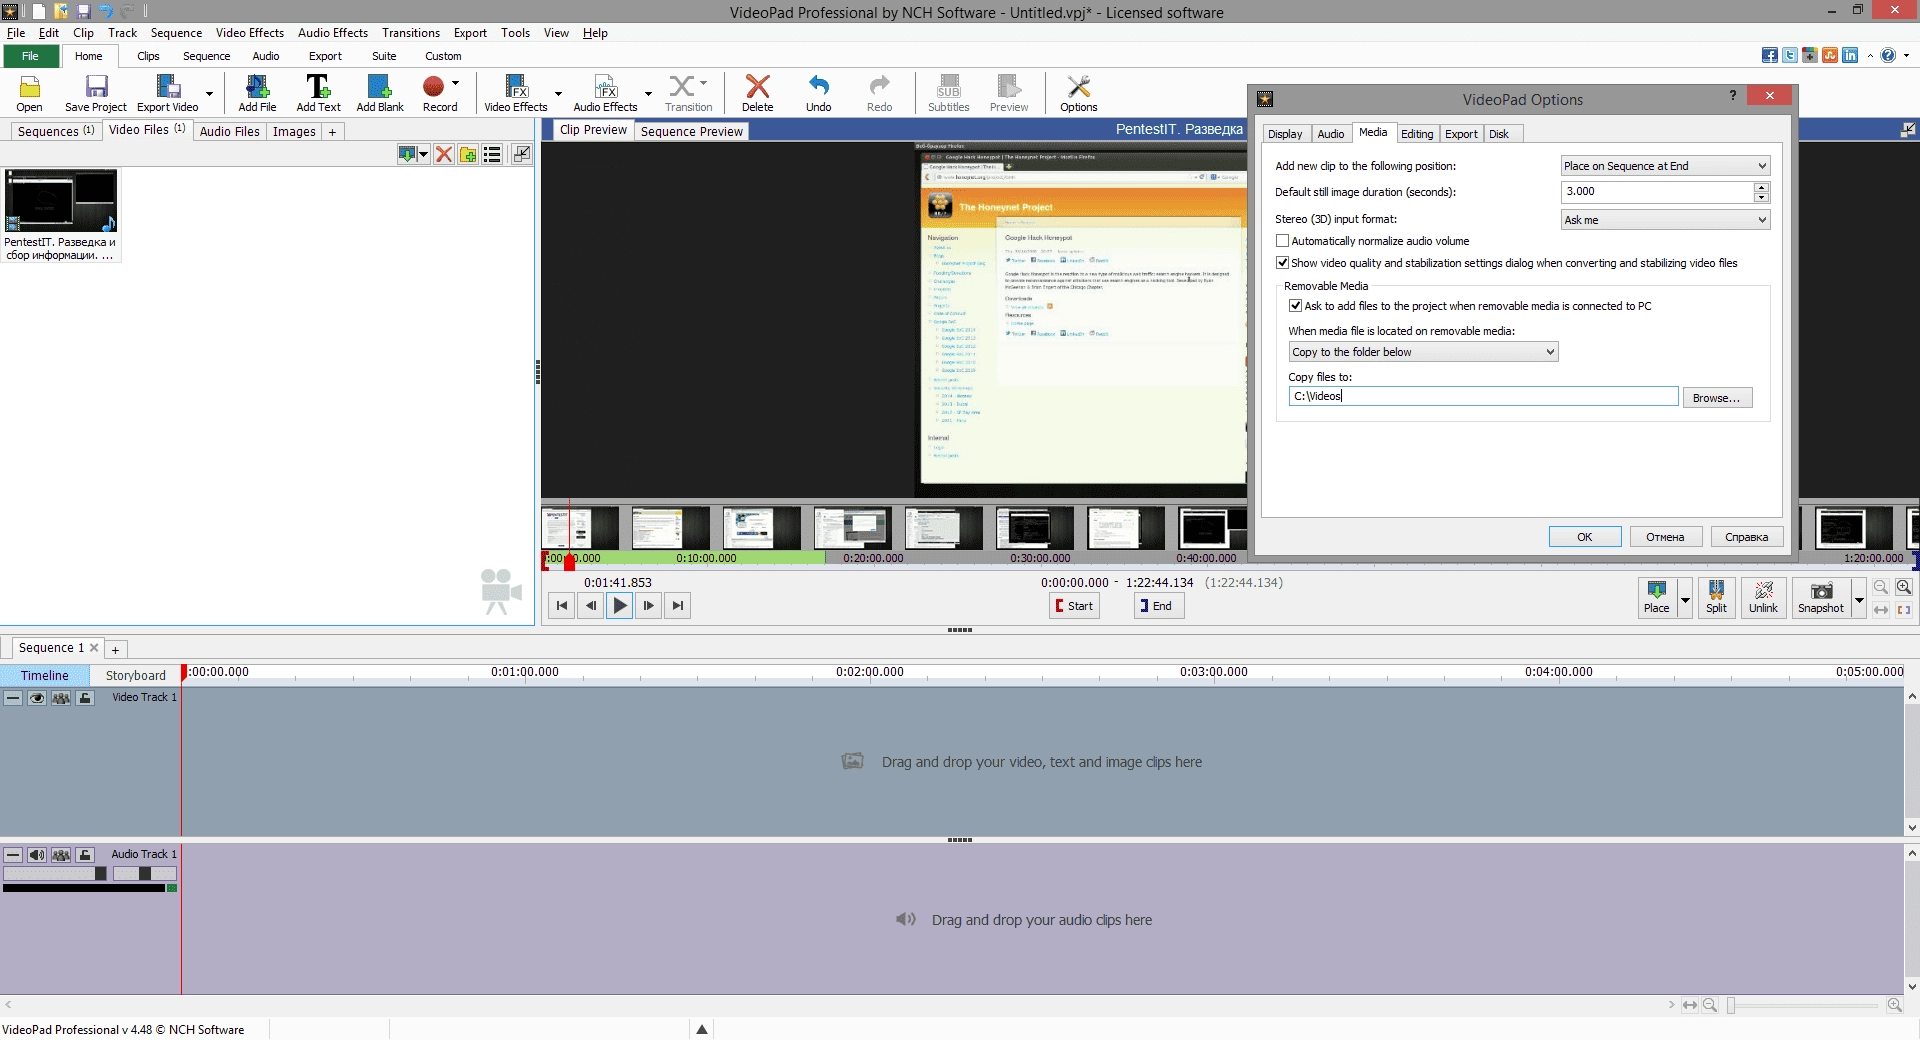Open the Audio Effects tool
Viewport: 1920px width, 1040px height.
point(605,93)
